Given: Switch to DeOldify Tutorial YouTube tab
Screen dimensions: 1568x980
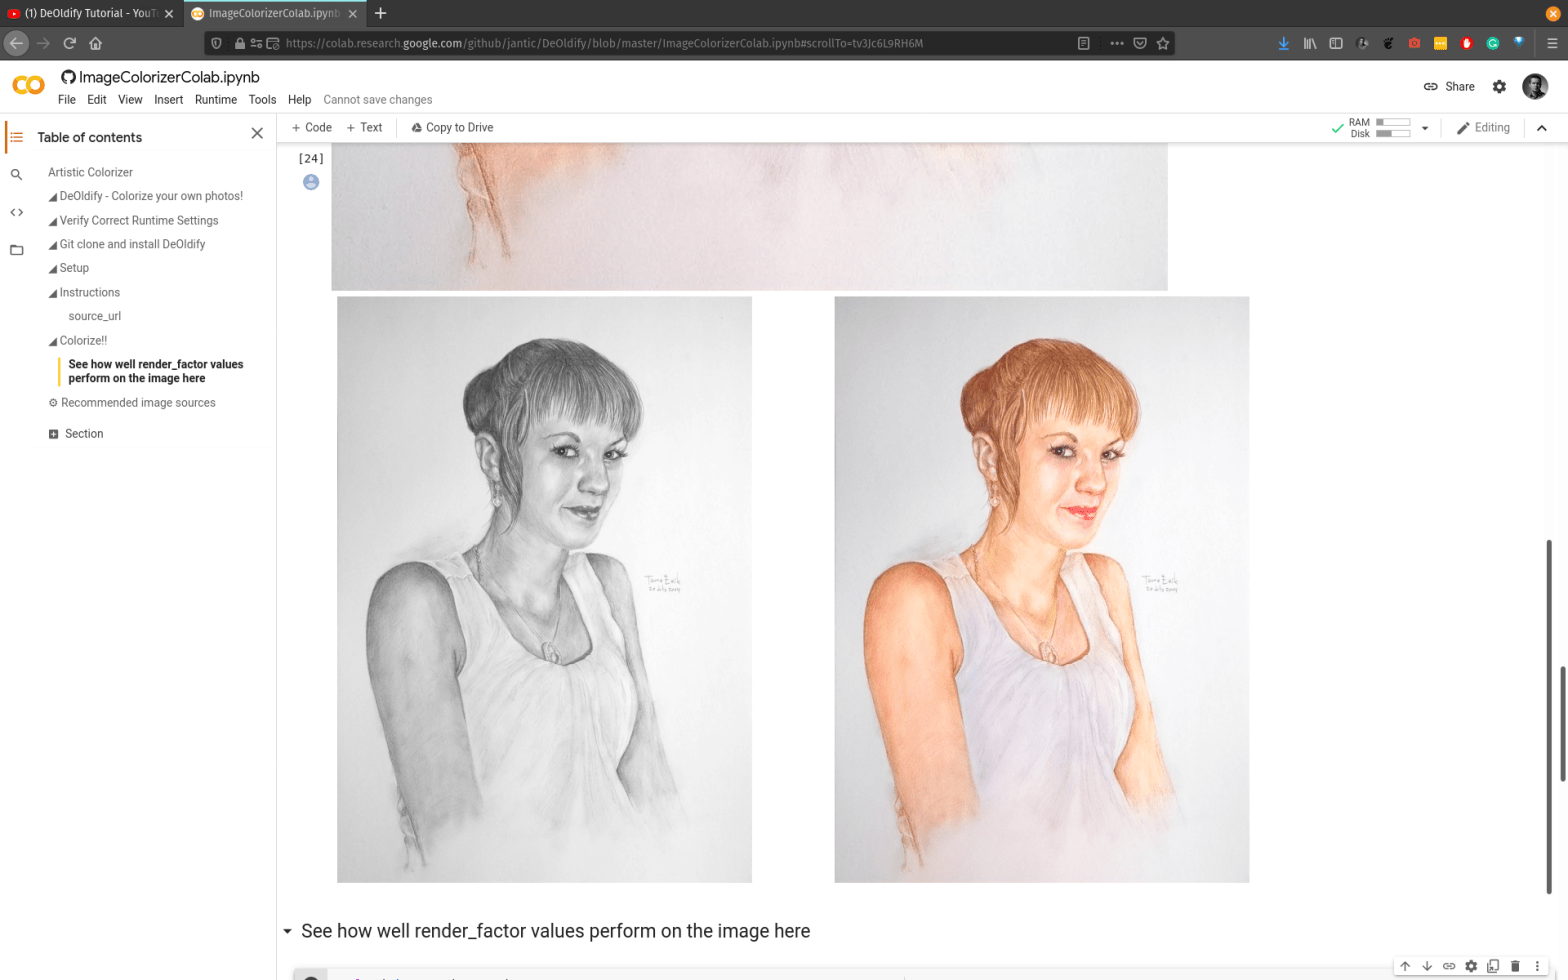Looking at the screenshot, I should [90, 13].
